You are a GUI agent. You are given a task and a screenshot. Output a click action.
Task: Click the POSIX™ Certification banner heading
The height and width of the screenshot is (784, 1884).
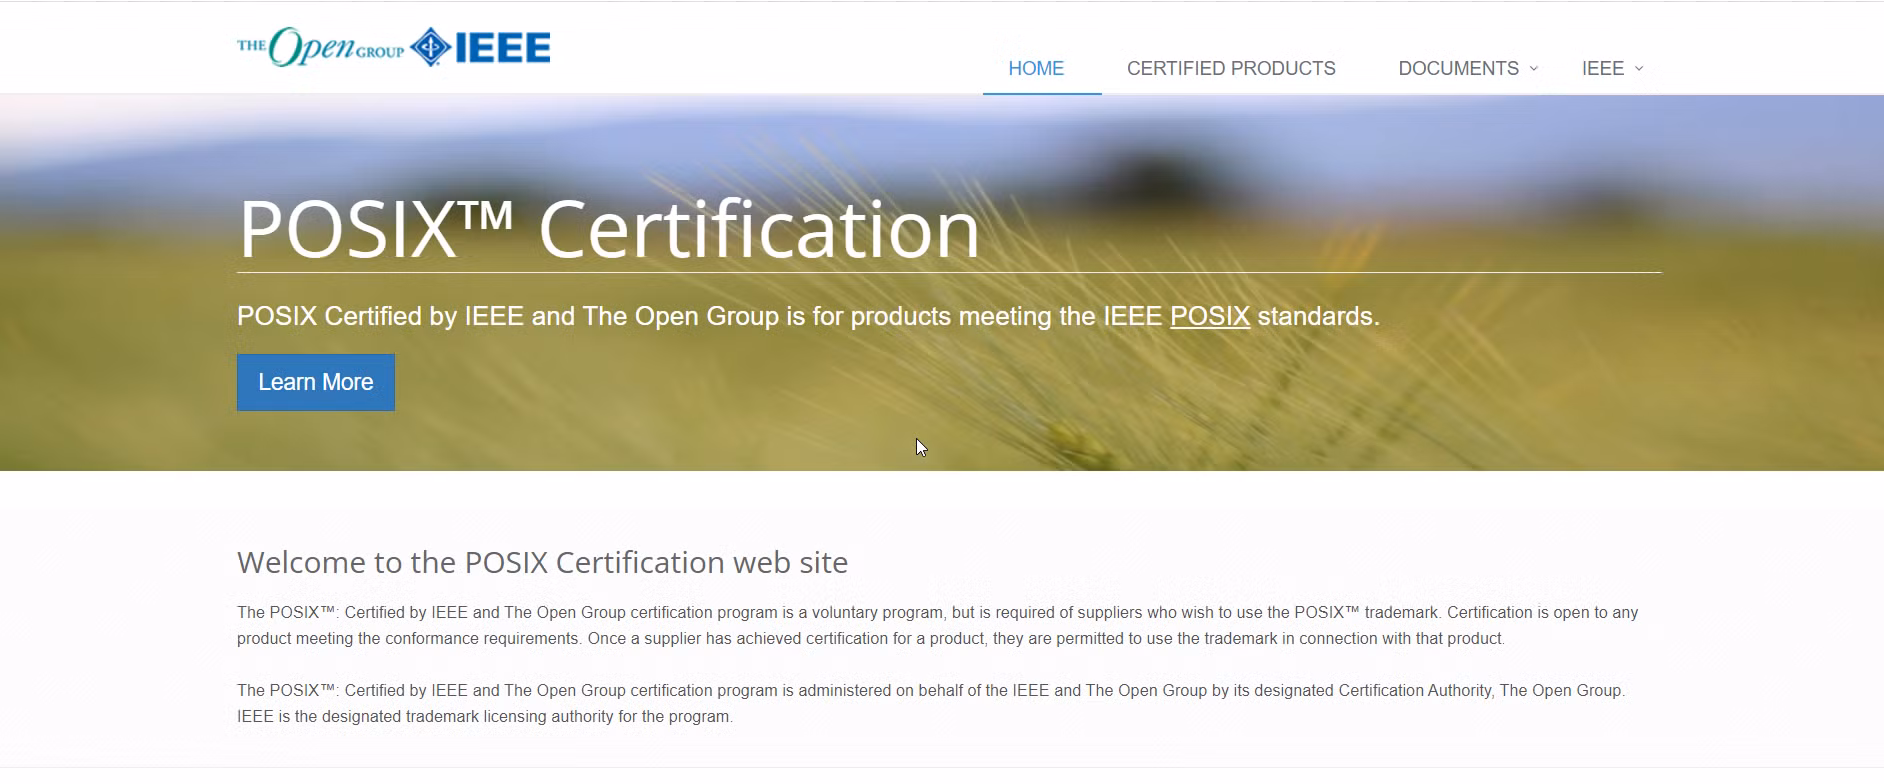click(x=609, y=229)
